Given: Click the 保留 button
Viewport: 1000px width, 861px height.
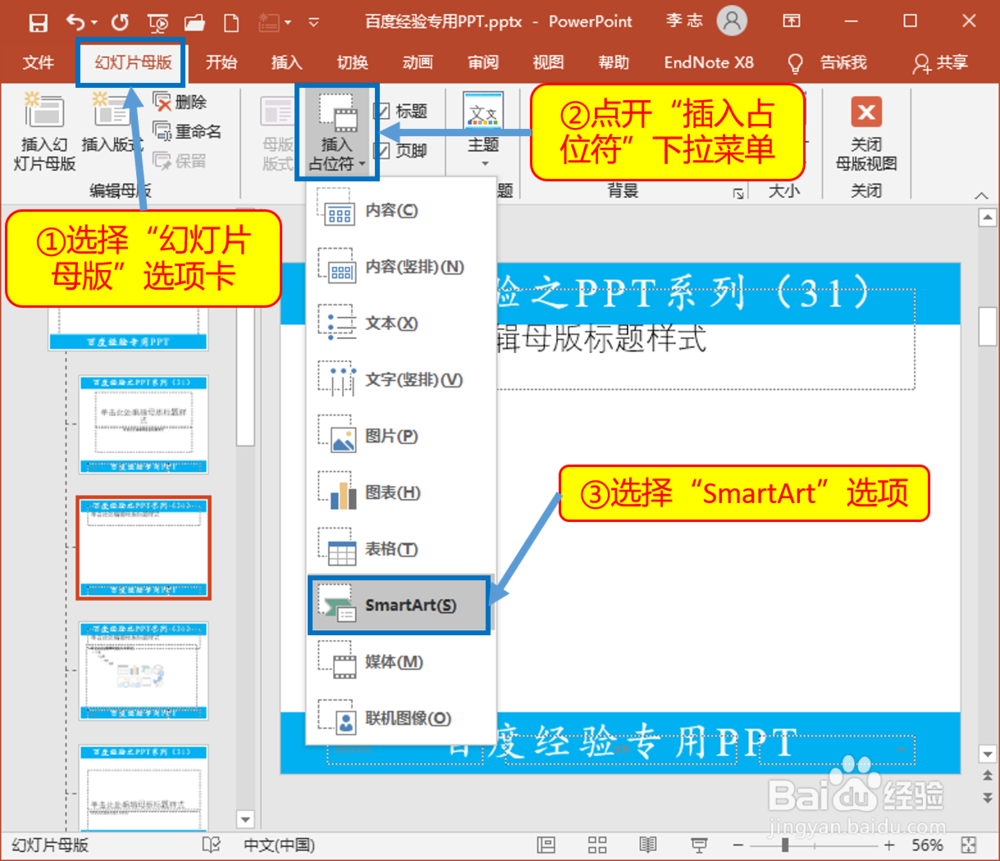Looking at the screenshot, I should (180, 161).
